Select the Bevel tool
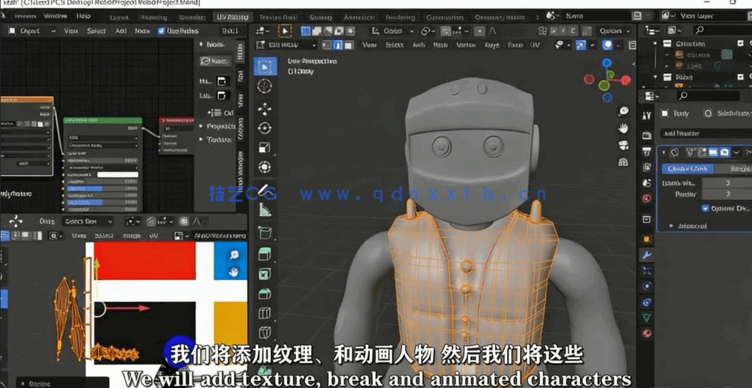The height and width of the screenshot is (388, 752). click(265, 294)
